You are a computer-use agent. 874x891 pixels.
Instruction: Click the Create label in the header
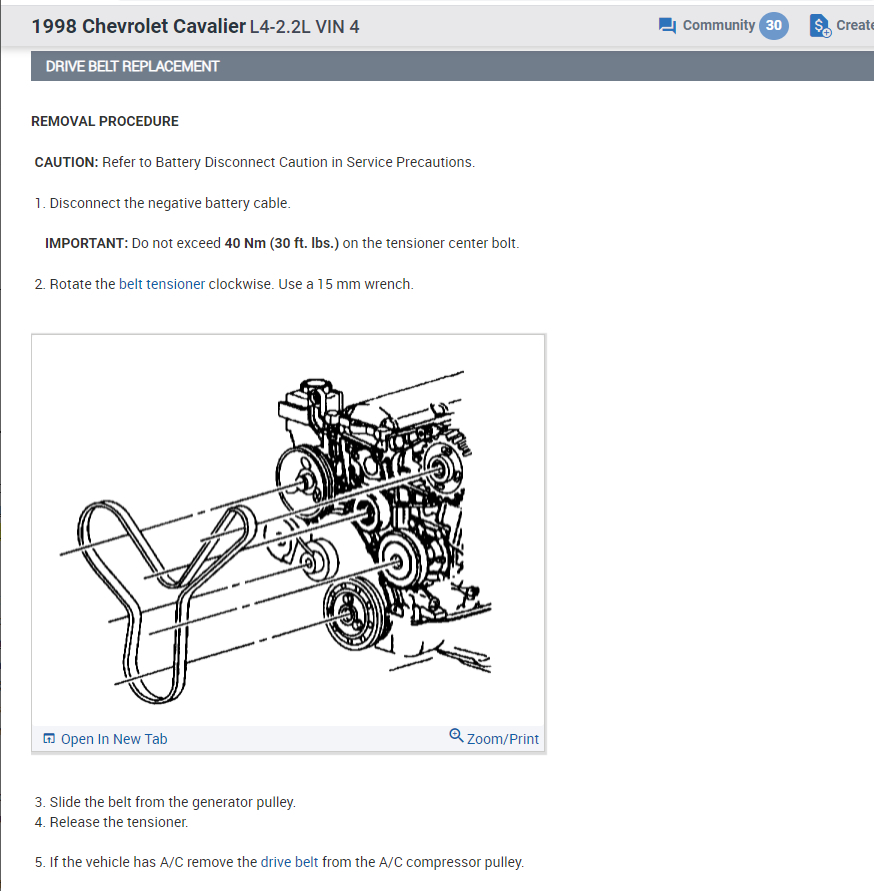855,26
